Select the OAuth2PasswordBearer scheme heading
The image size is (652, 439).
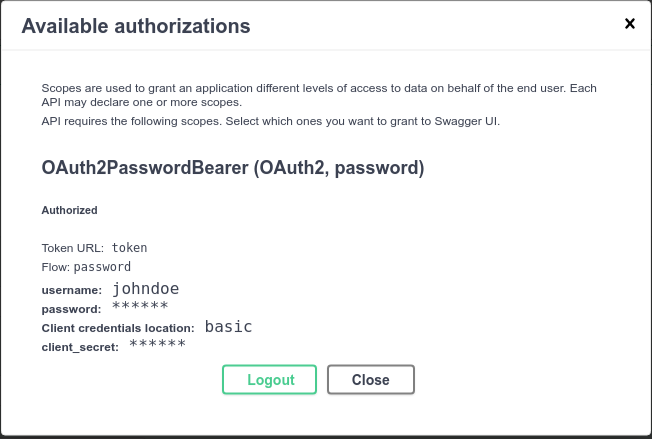click(x=233, y=169)
